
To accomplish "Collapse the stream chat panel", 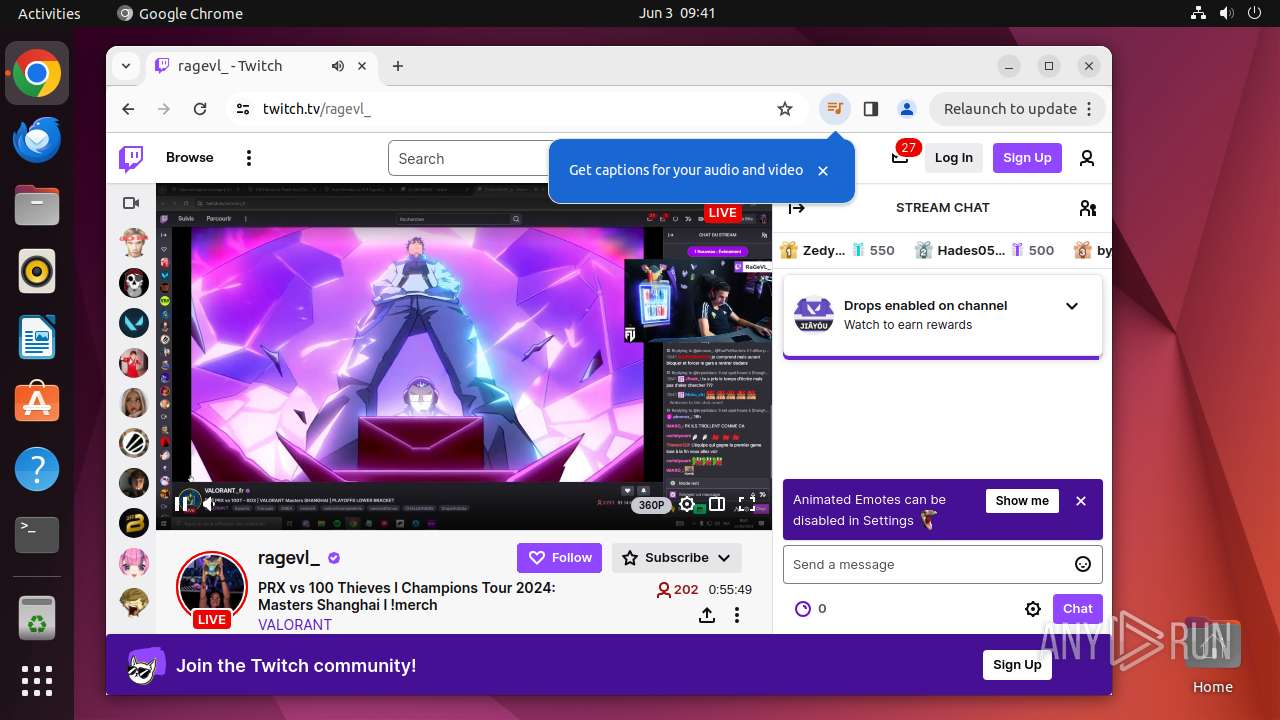I will [x=797, y=208].
